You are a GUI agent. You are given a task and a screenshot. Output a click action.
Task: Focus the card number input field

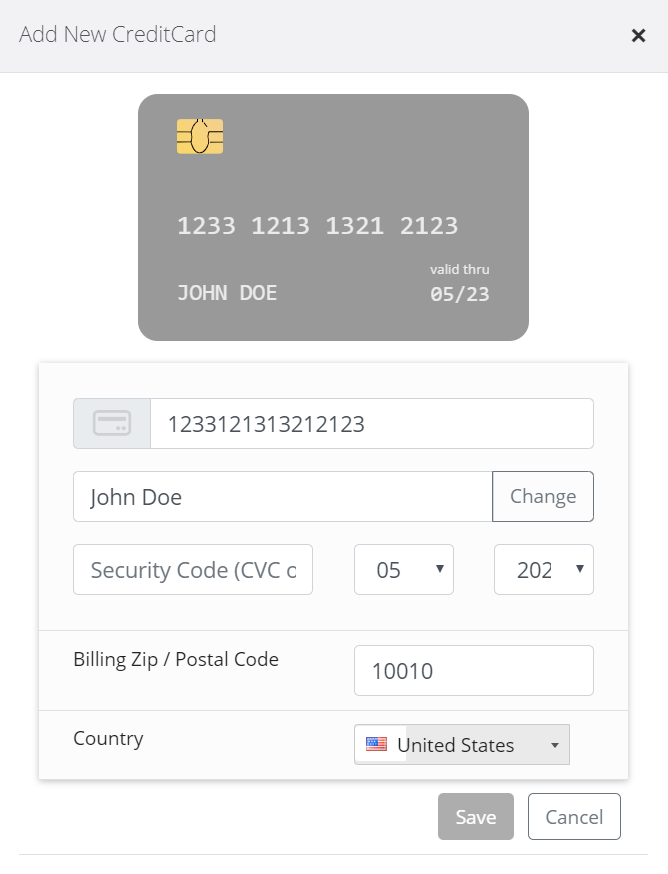(370, 424)
